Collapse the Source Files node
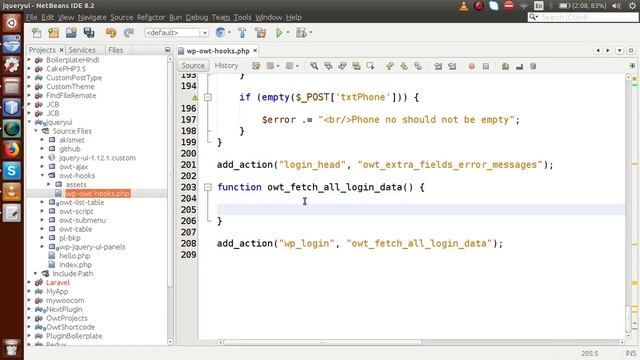640x360 pixels. [x=36, y=131]
